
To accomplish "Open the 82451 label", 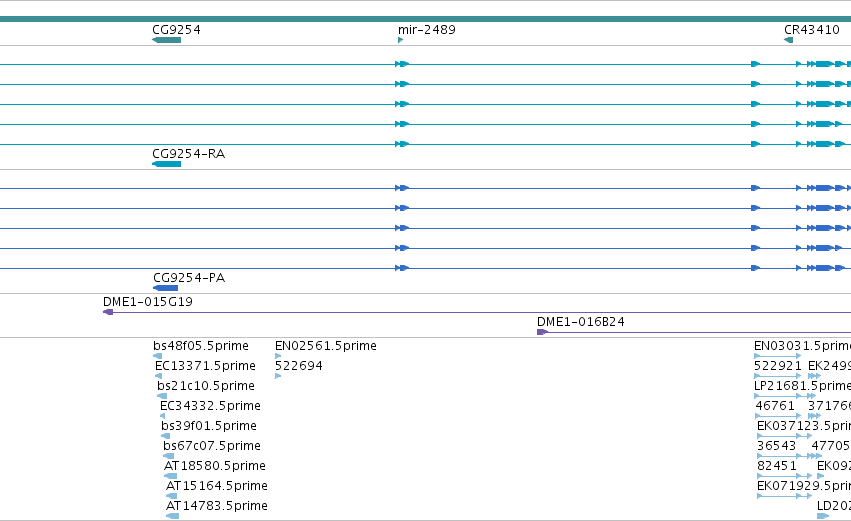I will click(777, 466).
